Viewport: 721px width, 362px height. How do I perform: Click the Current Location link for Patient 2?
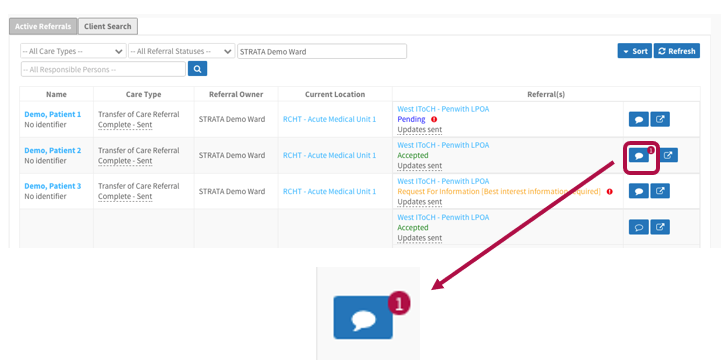pyautogui.click(x=329, y=155)
